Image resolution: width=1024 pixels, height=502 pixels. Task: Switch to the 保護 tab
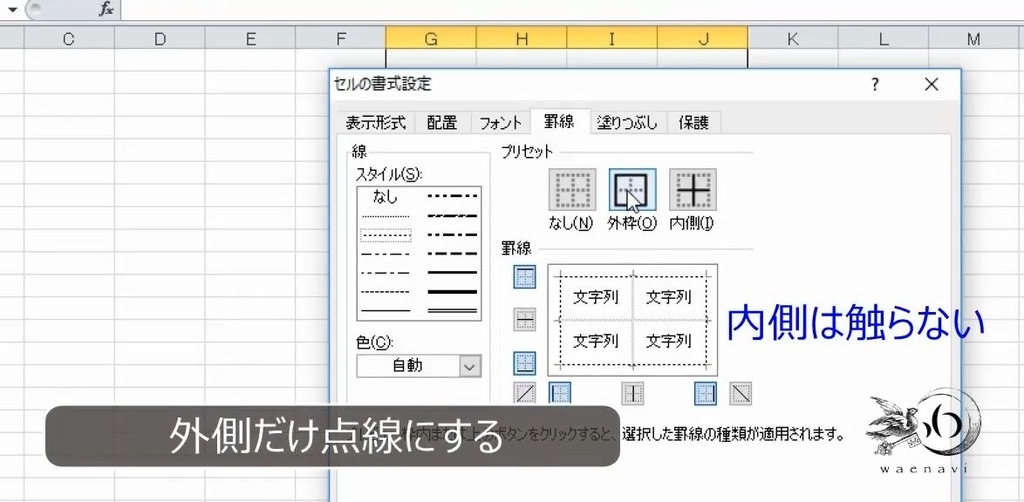point(694,122)
